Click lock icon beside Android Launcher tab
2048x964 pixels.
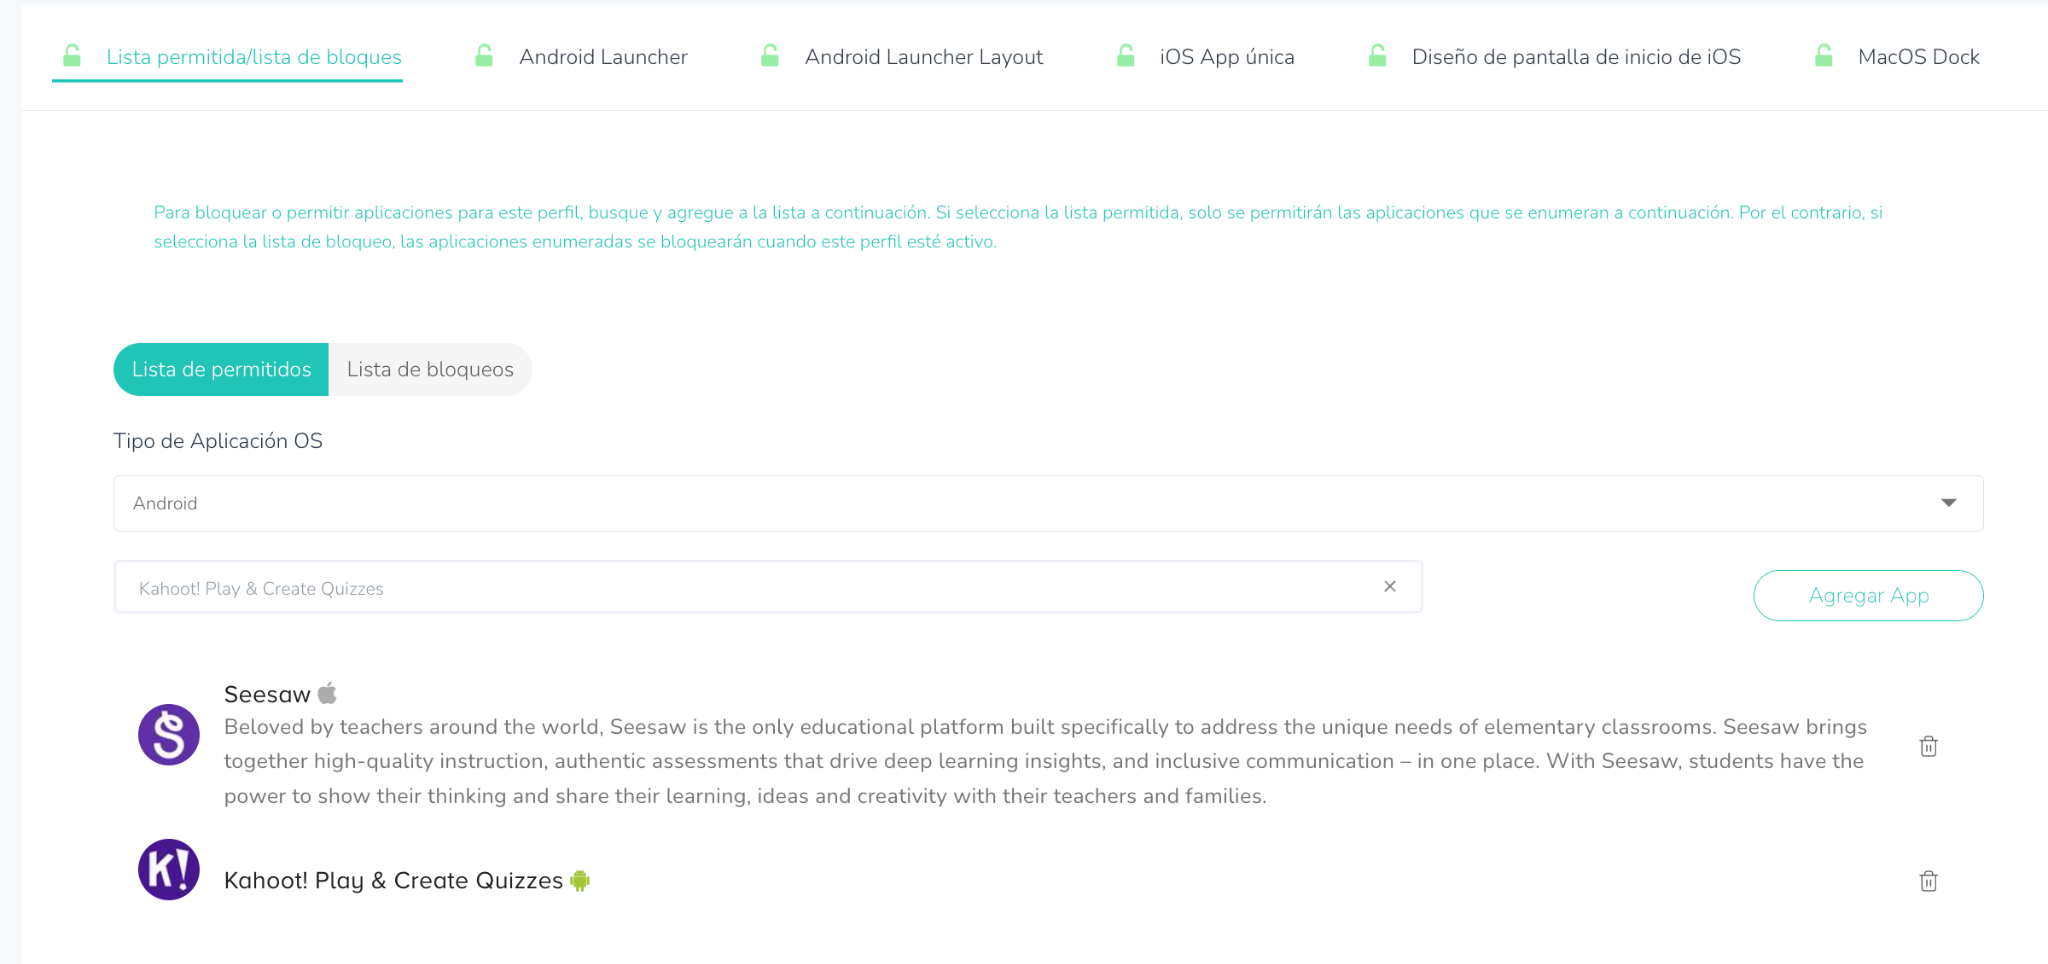pos(484,56)
